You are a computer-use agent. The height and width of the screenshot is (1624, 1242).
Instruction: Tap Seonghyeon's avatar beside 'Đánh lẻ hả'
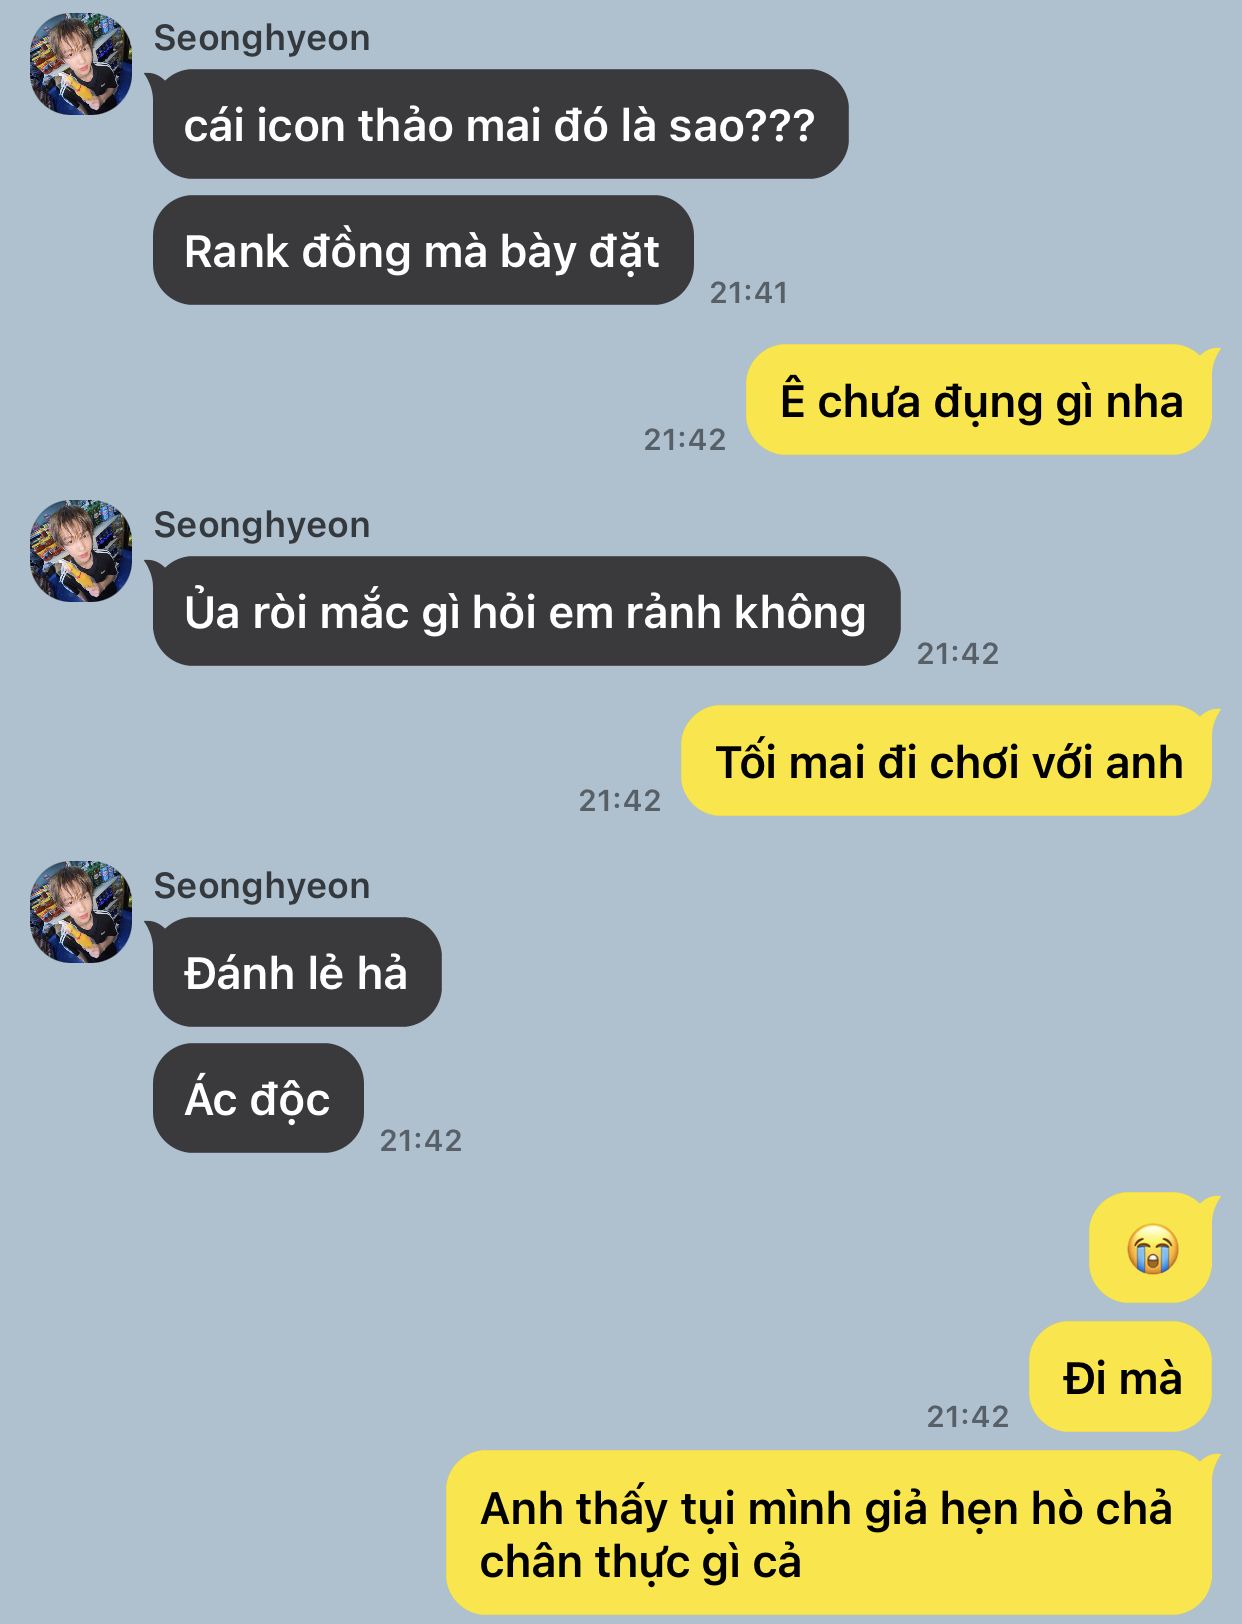click(x=81, y=912)
